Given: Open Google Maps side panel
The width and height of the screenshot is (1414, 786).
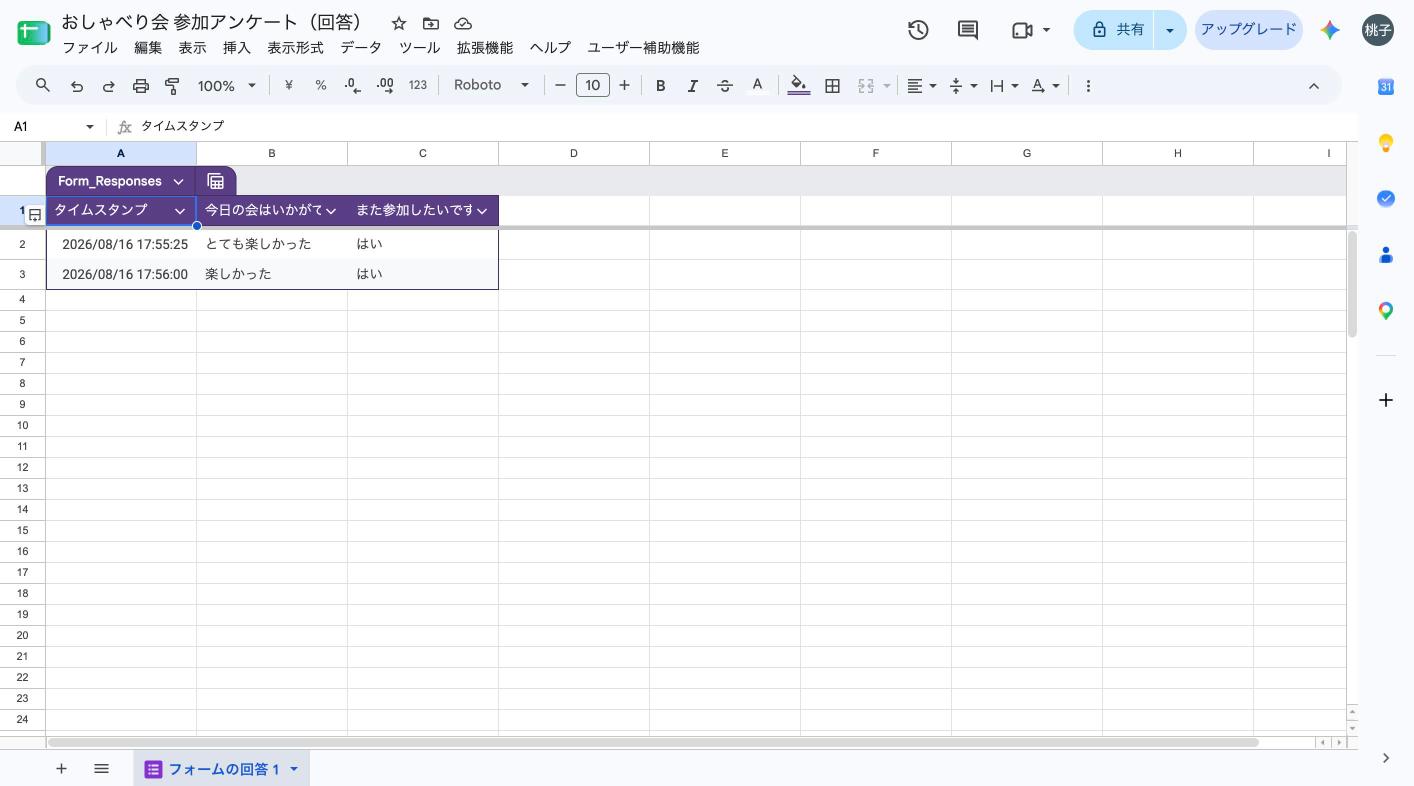Looking at the screenshot, I should point(1386,311).
